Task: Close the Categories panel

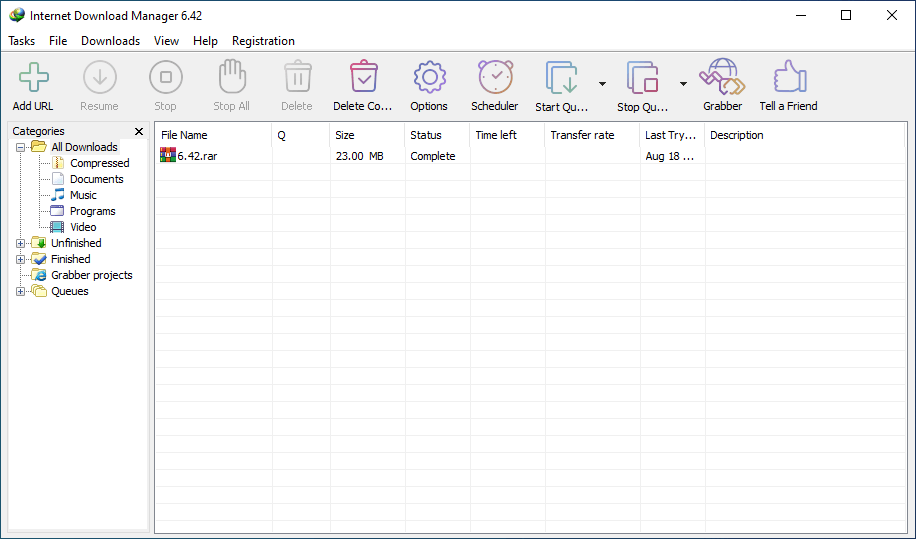Action: pyautogui.click(x=139, y=131)
